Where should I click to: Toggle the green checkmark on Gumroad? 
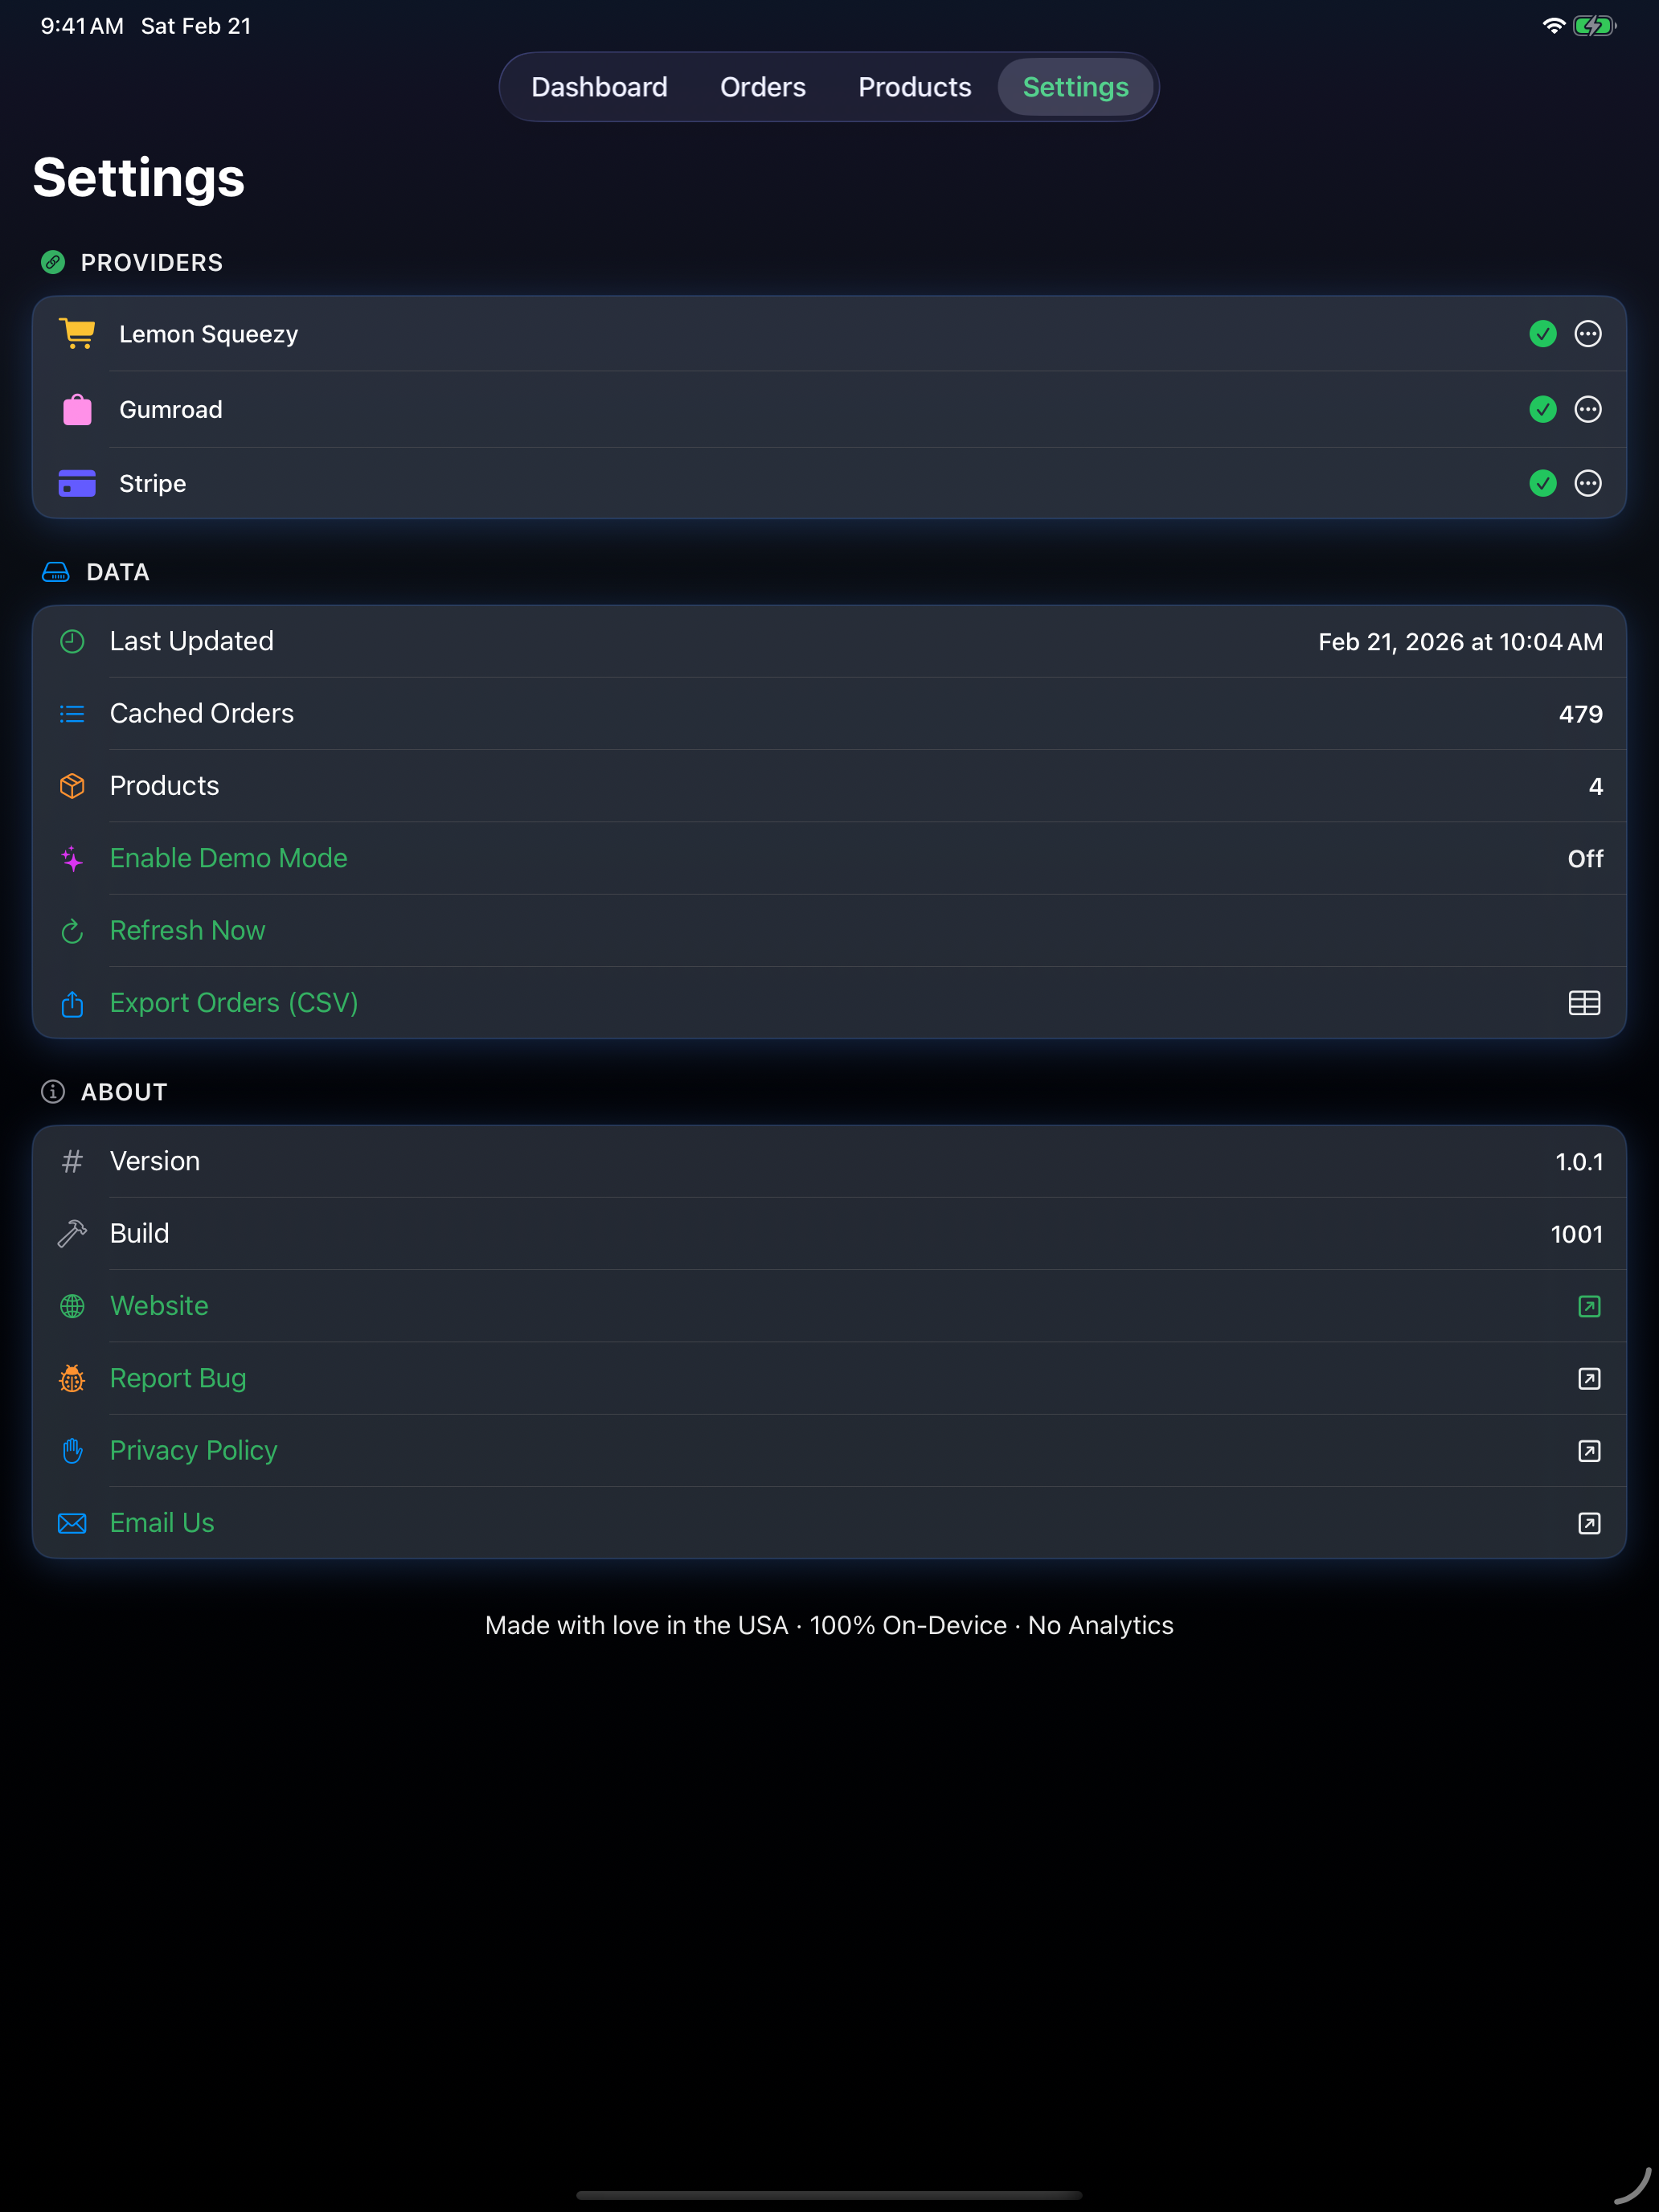point(1543,409)
